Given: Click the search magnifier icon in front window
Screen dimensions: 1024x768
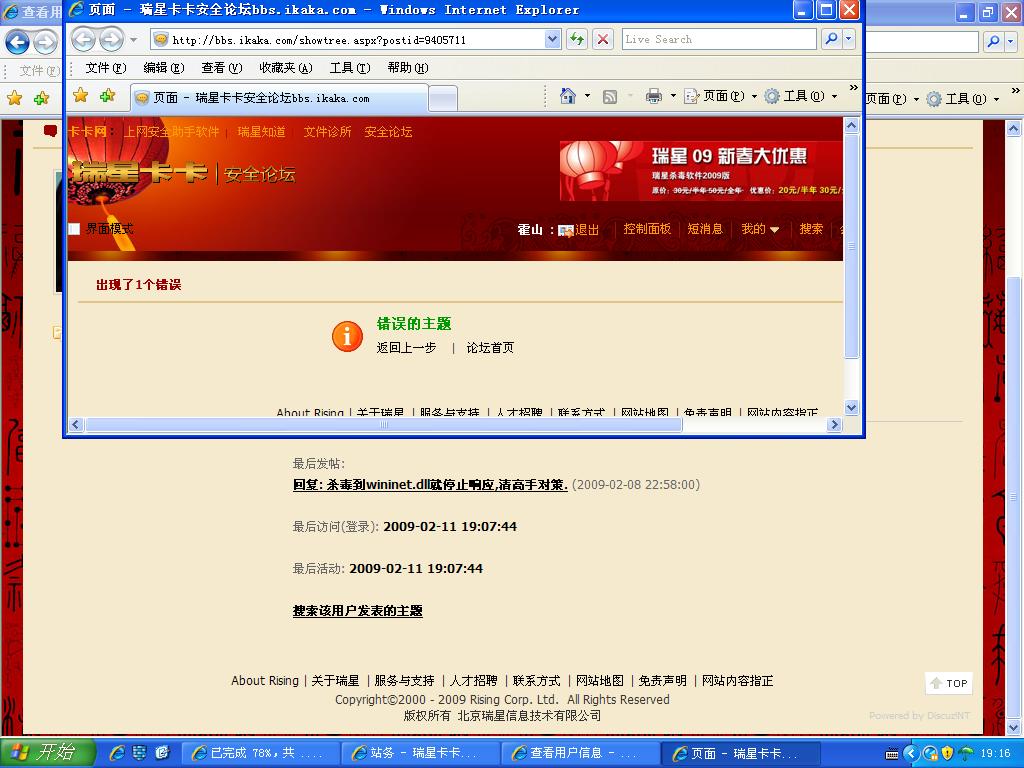Looking at the screenshot, I should pos(831,39).
